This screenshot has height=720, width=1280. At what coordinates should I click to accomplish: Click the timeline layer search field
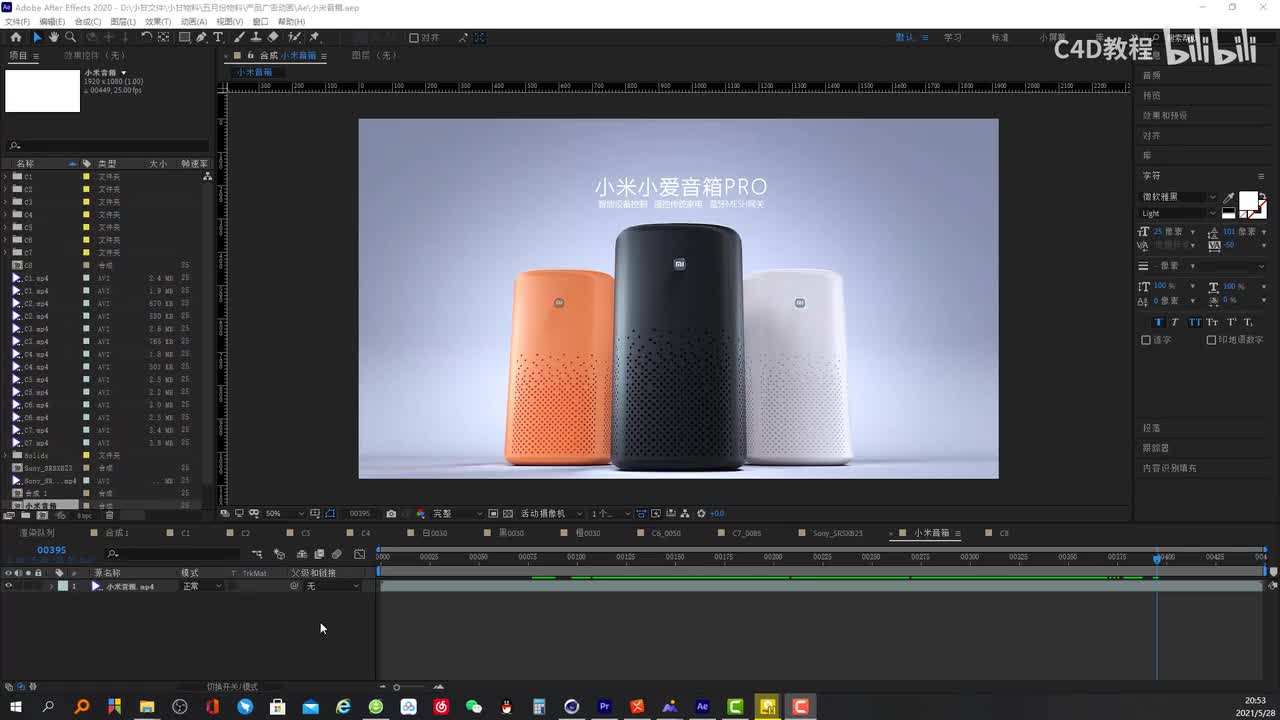tap(172, 554)
